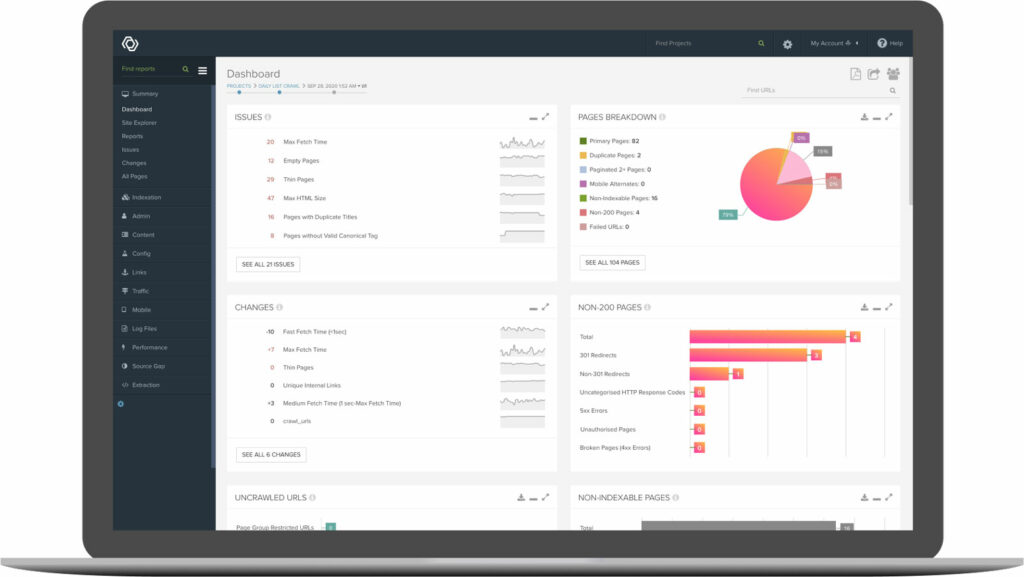Click the 301 Redirects bar in chart
This screenshot has height=577, width=1024.
(748, 355)
